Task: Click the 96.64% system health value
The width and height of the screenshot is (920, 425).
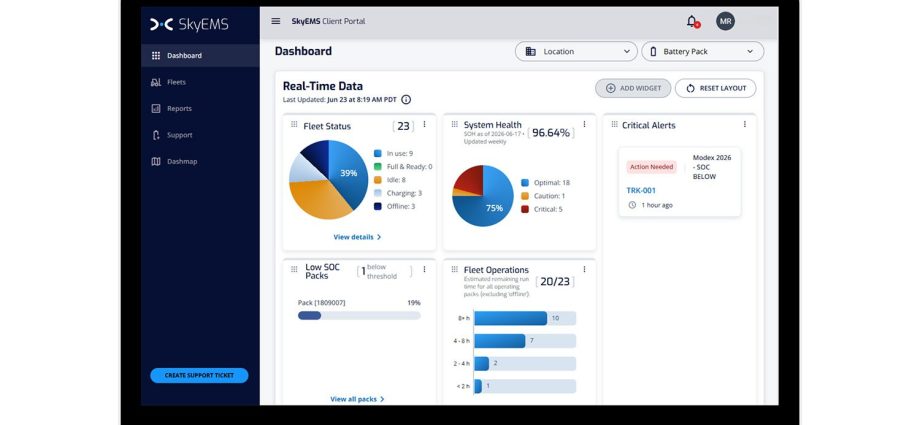Action: click(551, 133)
